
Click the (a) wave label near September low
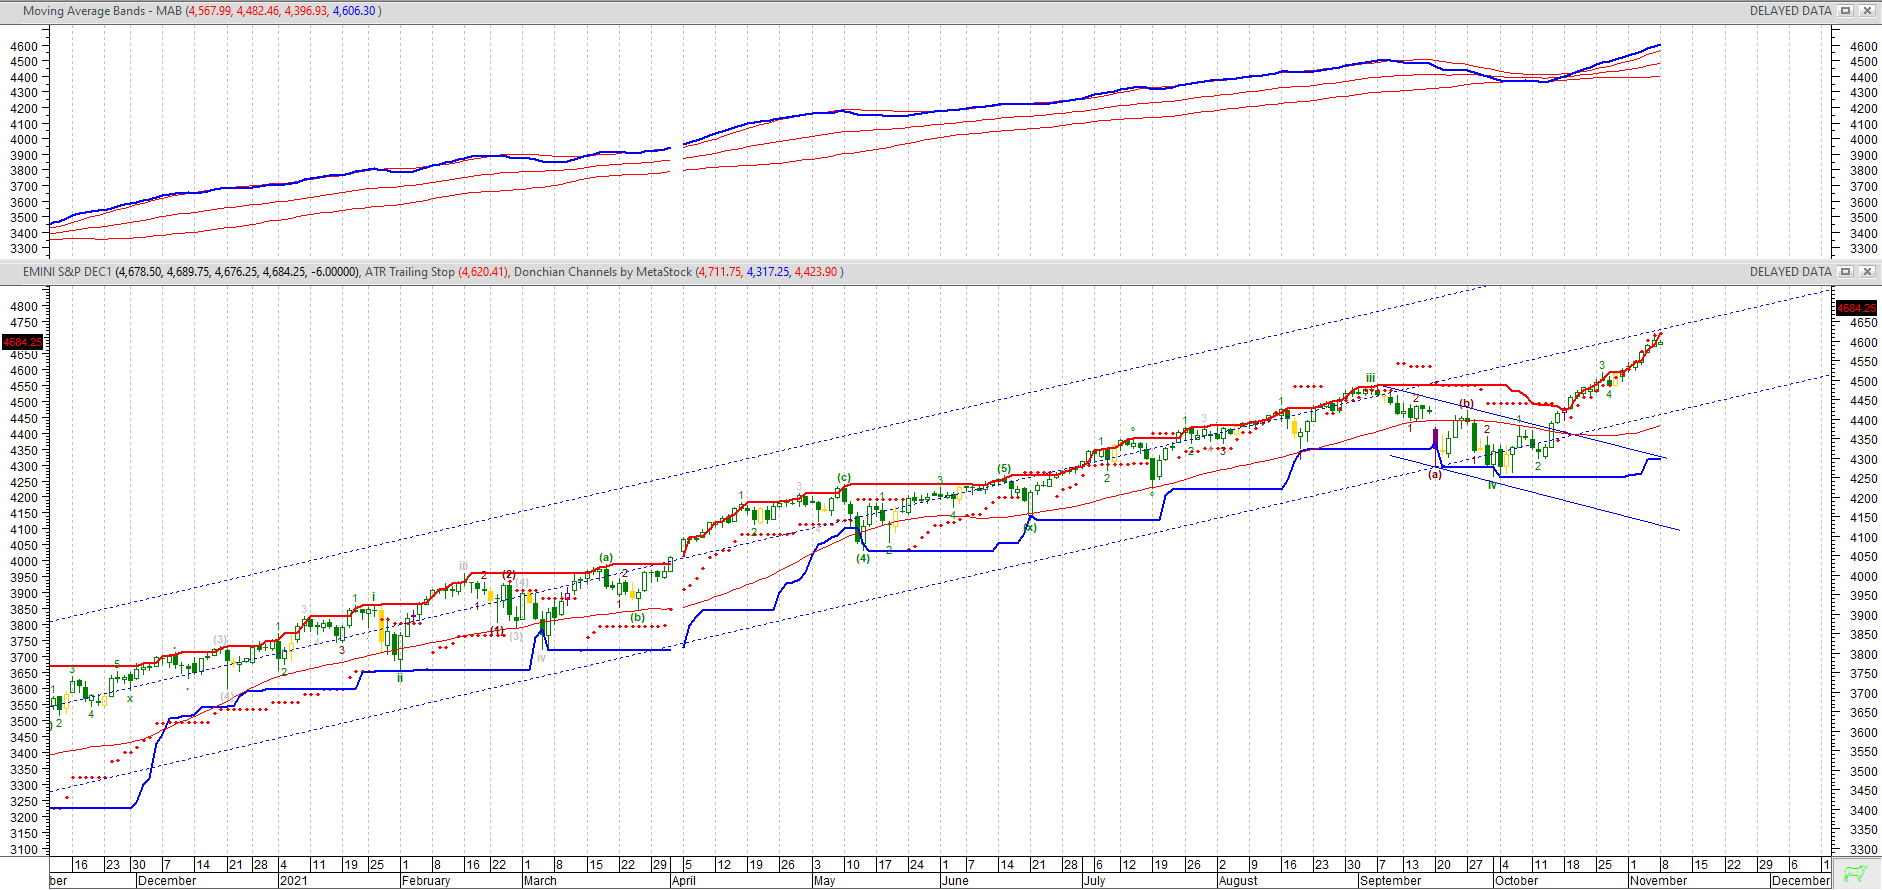pos(1435,474)
